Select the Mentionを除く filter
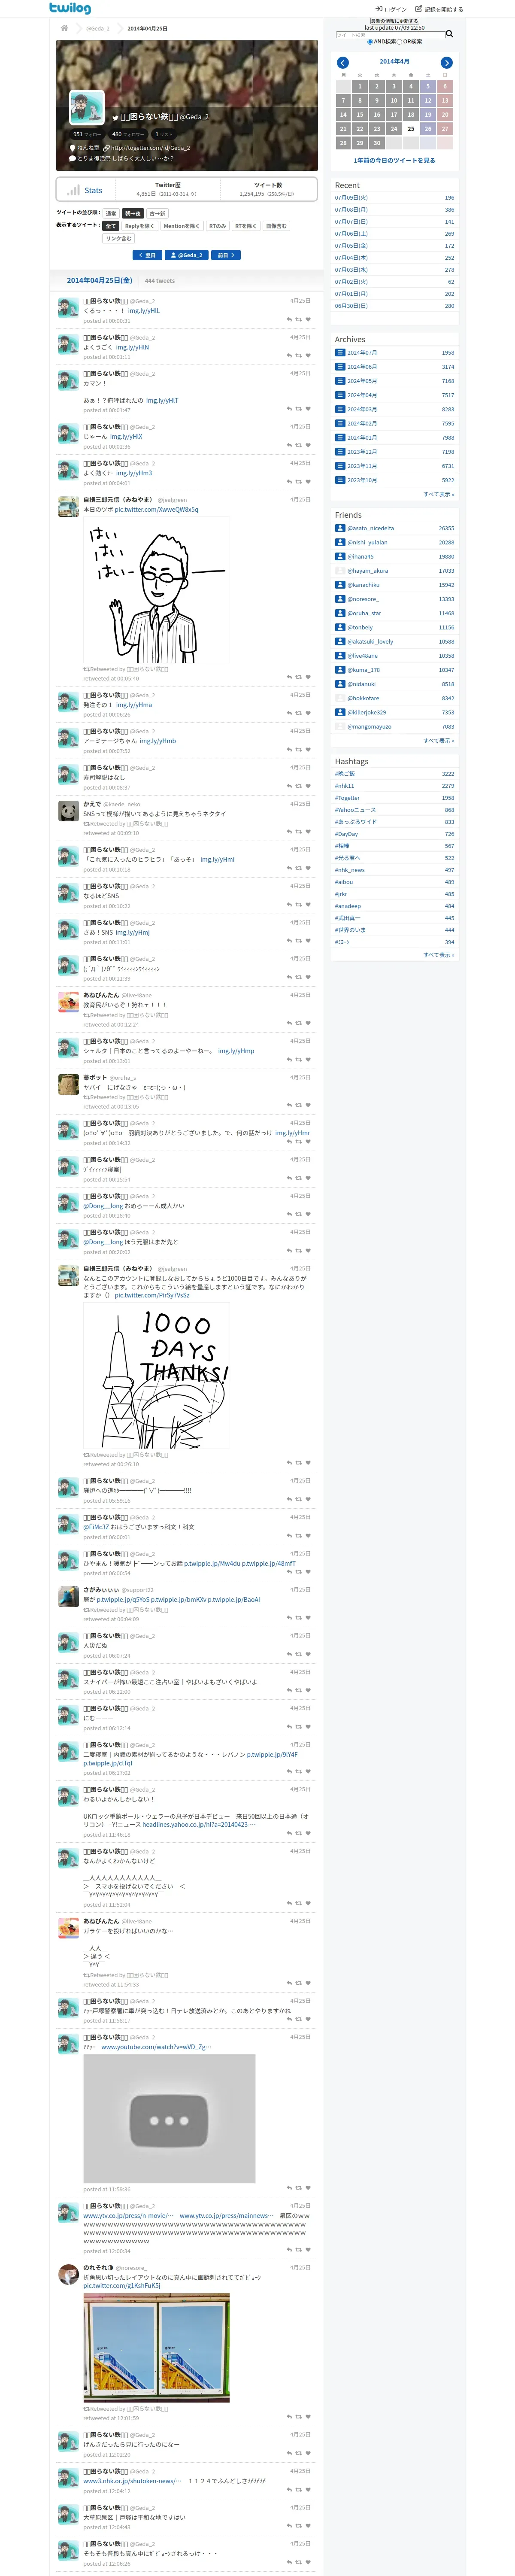 click(x=181, y=226)
